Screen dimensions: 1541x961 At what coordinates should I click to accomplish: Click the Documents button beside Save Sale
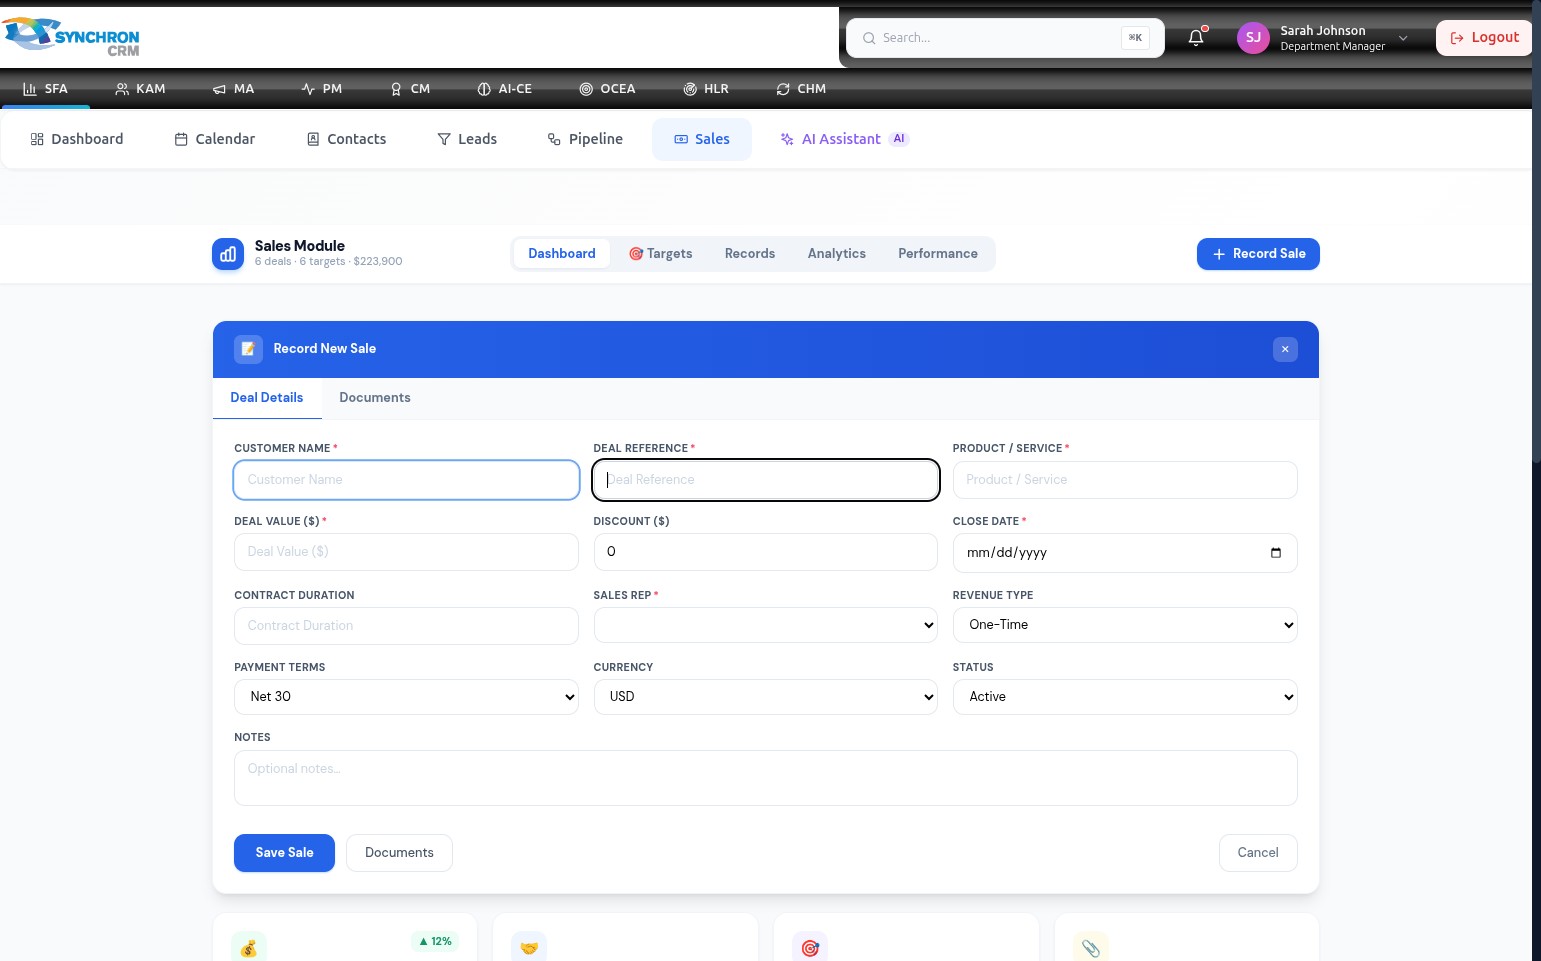point(399,853)
